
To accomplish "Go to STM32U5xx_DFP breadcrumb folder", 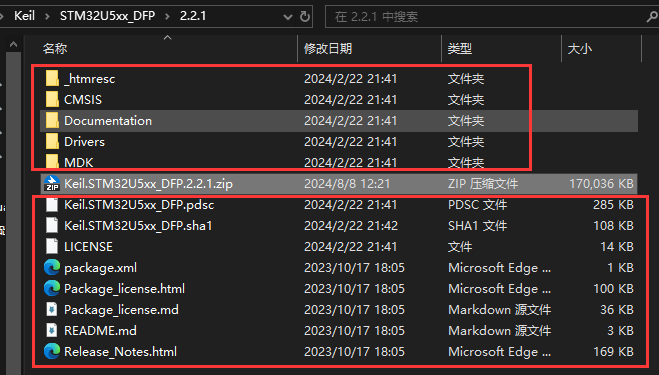I will pyautogui.click(x=107, y=16).
